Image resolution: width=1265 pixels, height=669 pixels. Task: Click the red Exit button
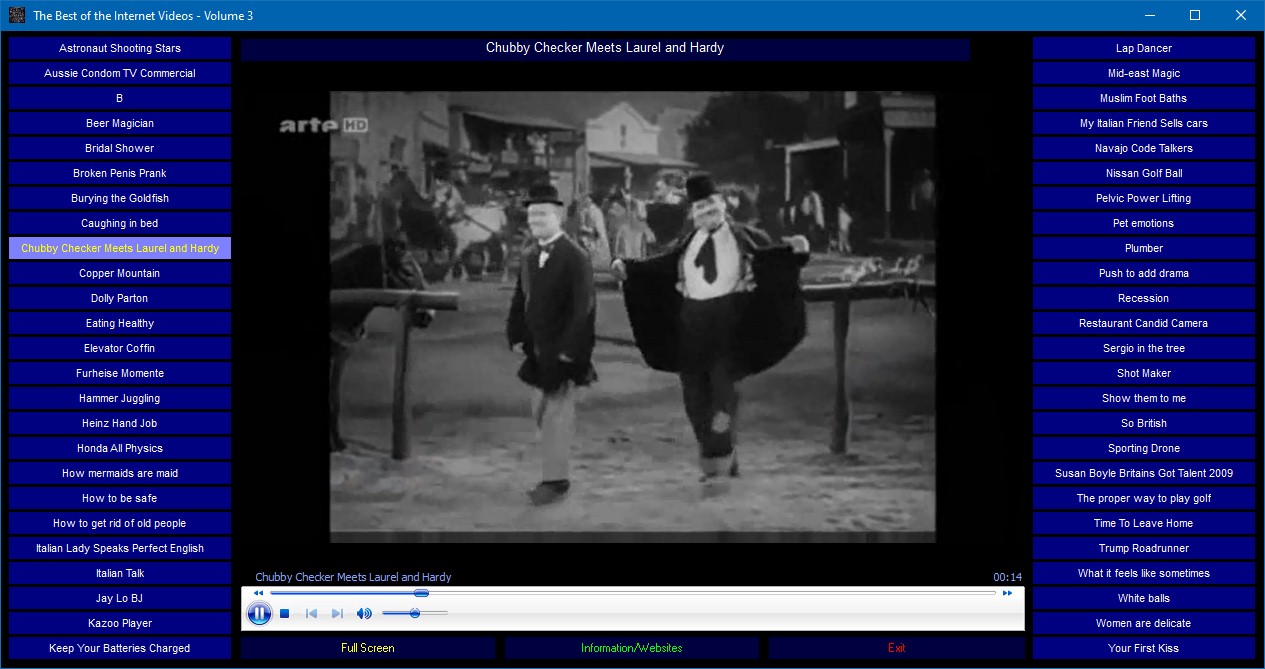tap(896, 648)
